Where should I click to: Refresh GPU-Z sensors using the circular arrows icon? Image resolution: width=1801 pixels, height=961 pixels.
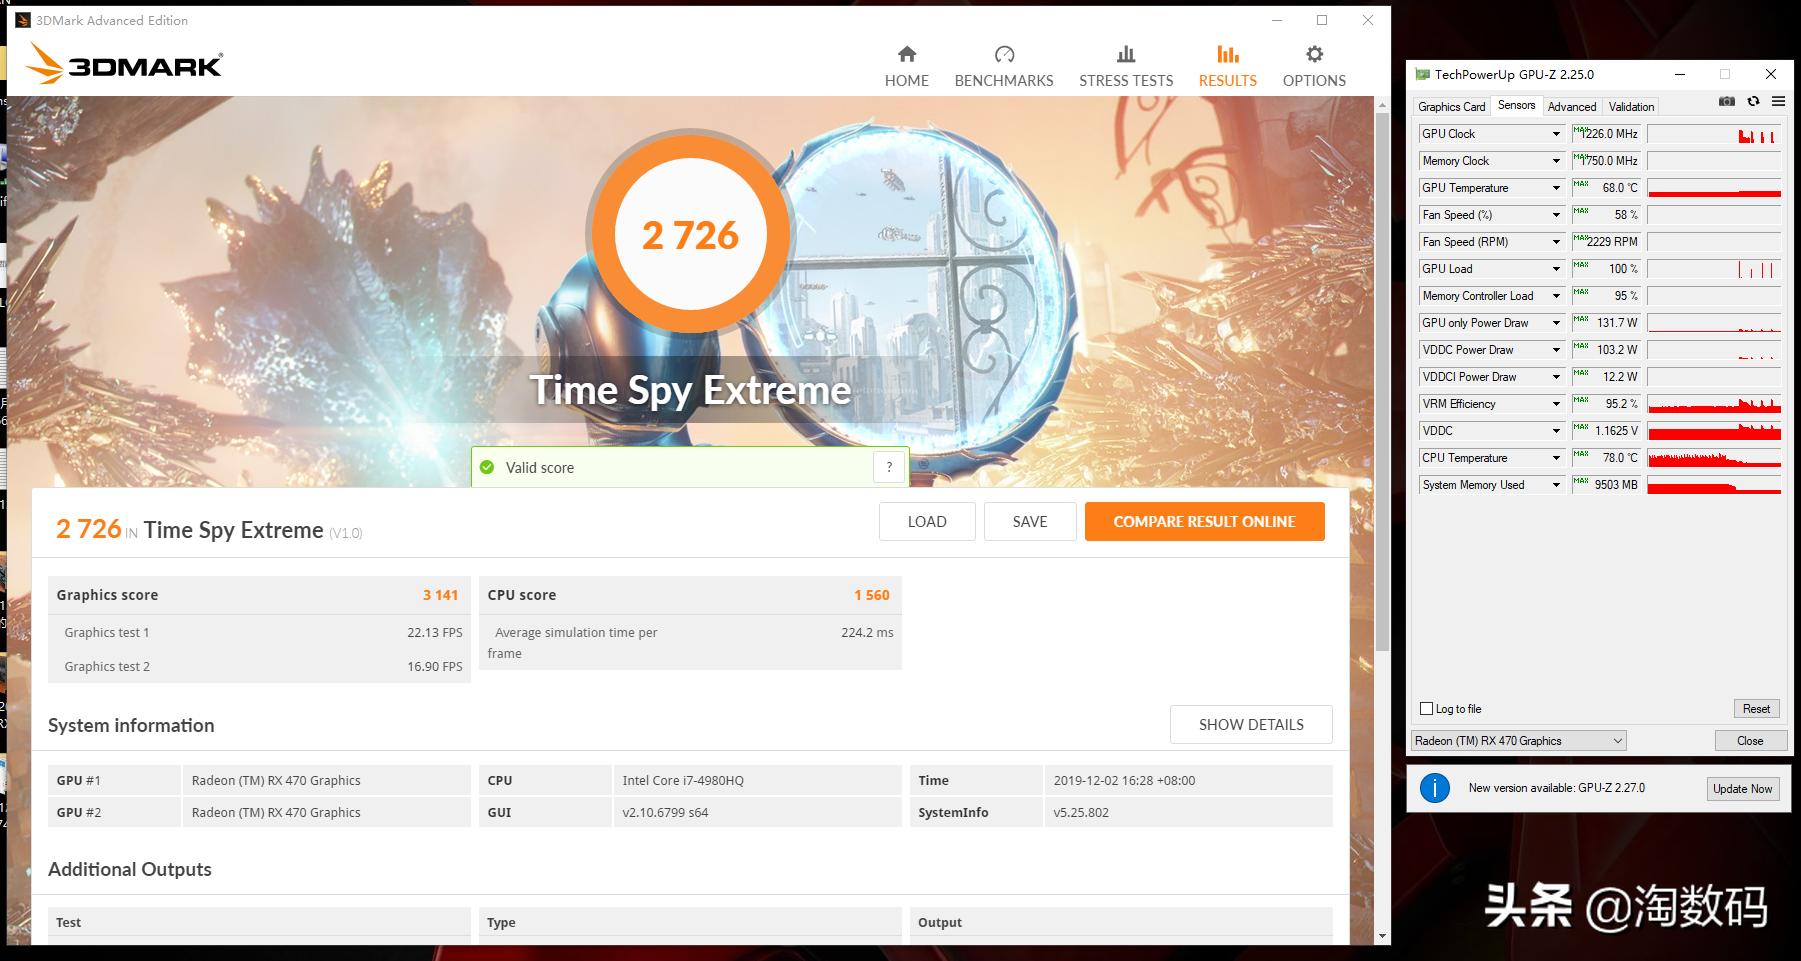[1753, 101]
